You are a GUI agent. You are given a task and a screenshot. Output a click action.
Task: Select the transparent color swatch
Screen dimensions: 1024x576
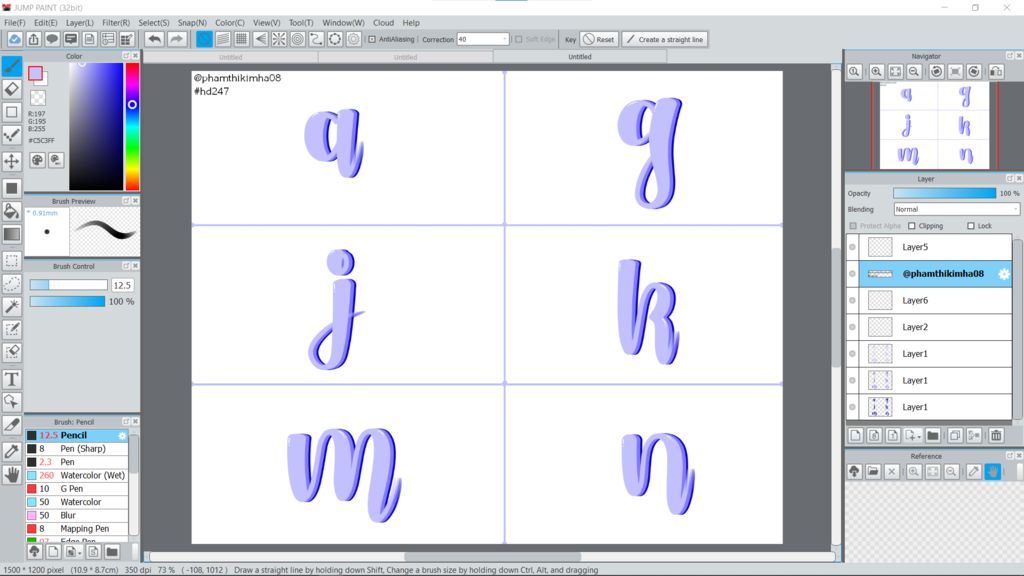39,97
